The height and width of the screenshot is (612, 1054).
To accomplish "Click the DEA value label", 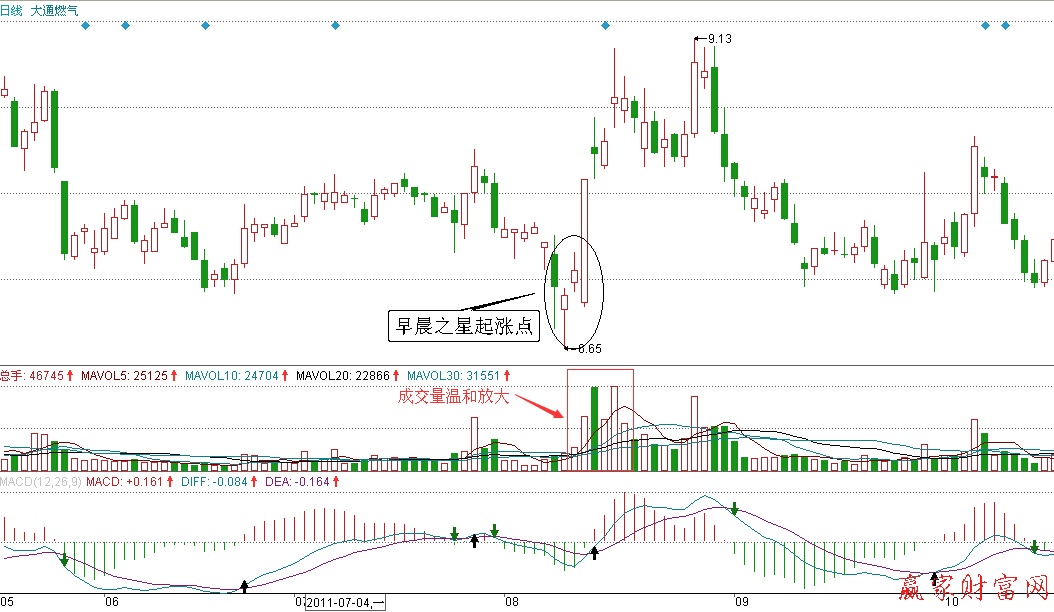I will (283, 482).
